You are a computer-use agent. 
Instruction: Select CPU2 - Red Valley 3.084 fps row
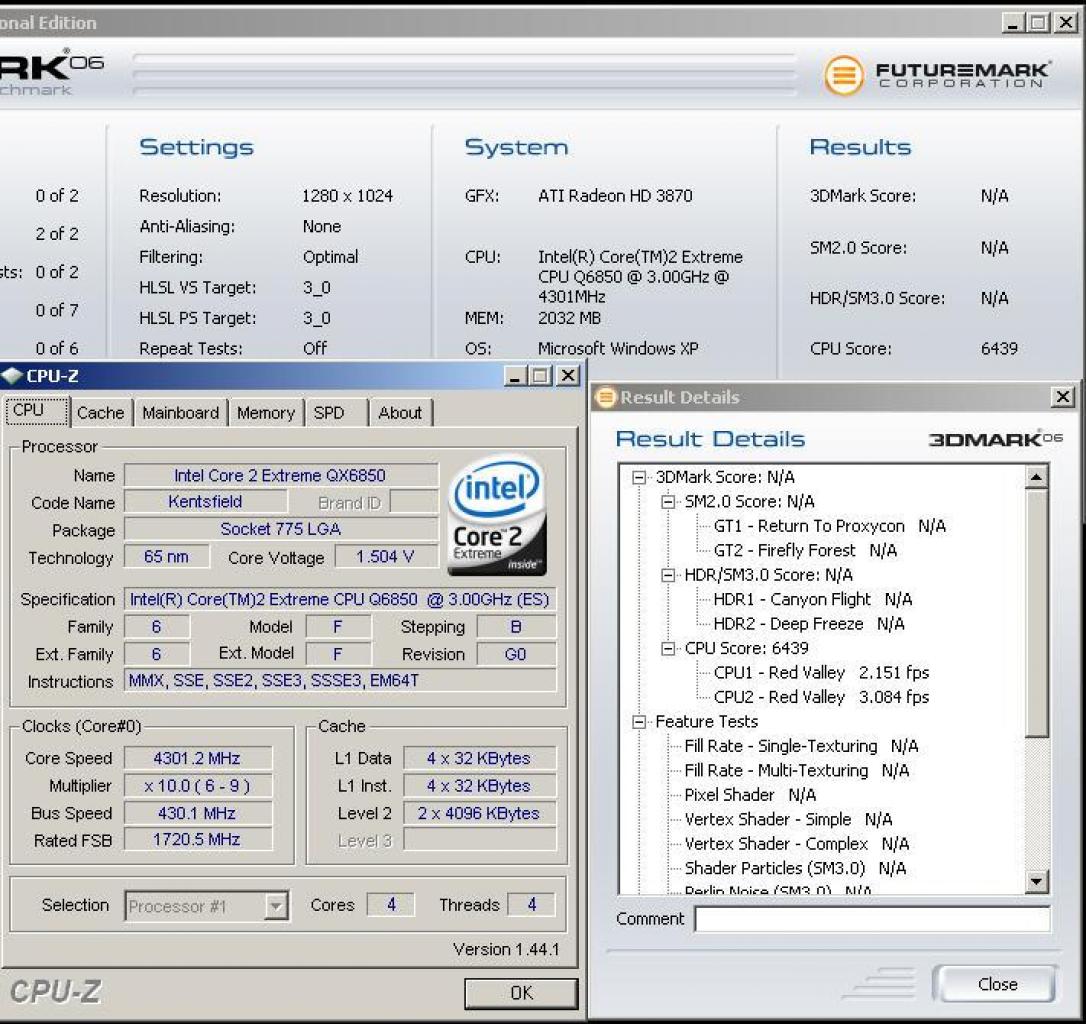(x=821, y=697)
